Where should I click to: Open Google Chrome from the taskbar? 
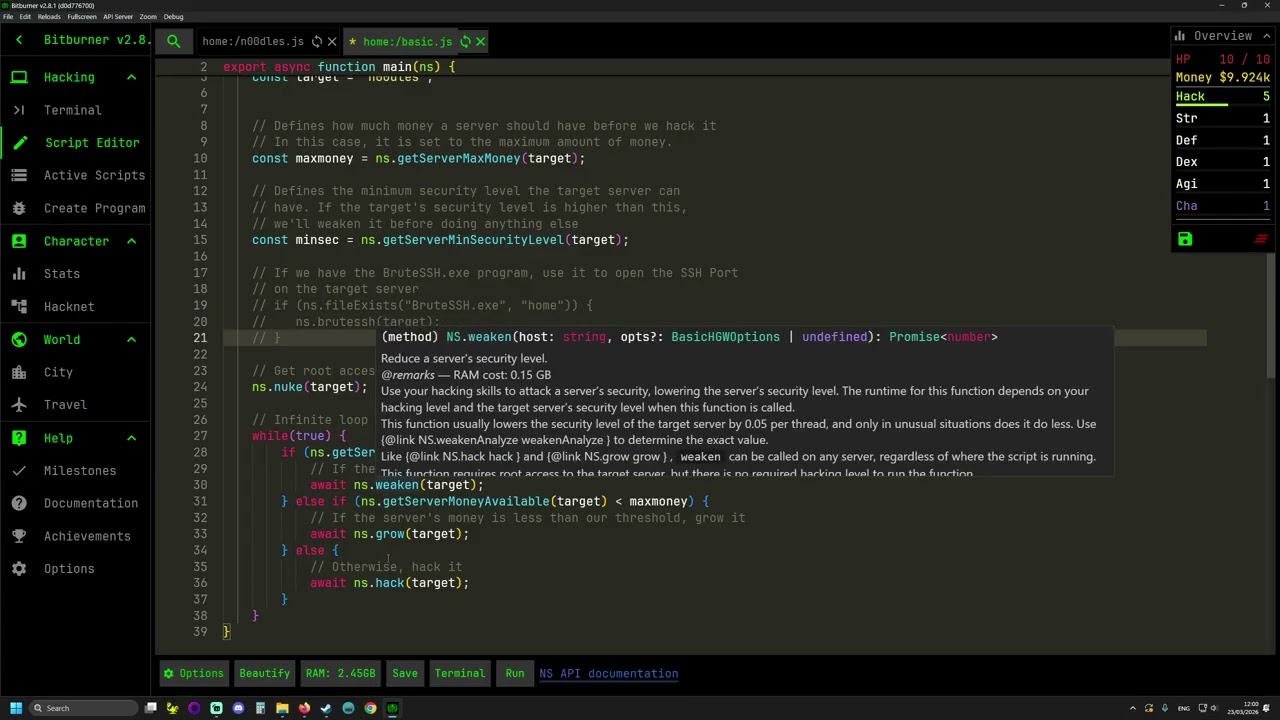(x=370, y=708)
